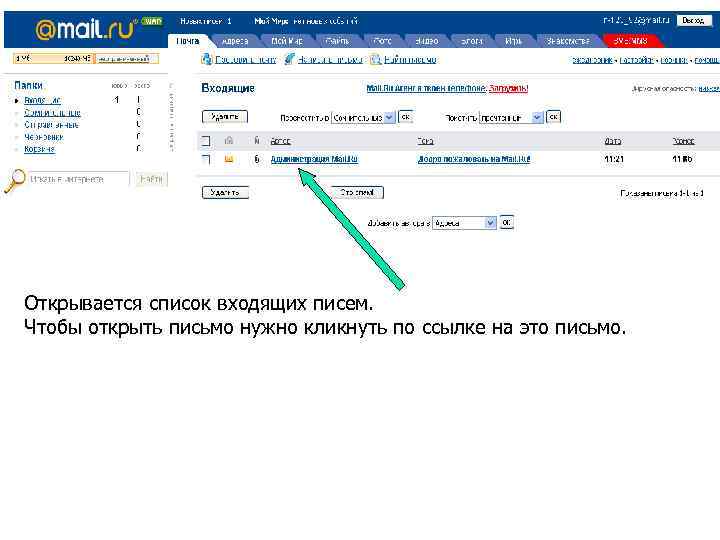The image size is (720, 540).
Task: Click OK next to the Адреса dropdown
Action: point(506,223)
